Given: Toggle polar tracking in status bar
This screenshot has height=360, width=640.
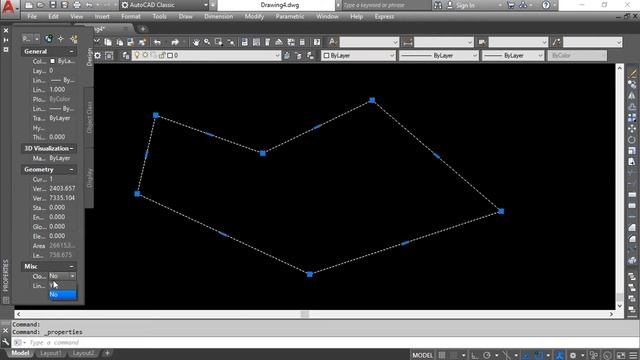Looking at the screenshot, I should pos(487,355).
